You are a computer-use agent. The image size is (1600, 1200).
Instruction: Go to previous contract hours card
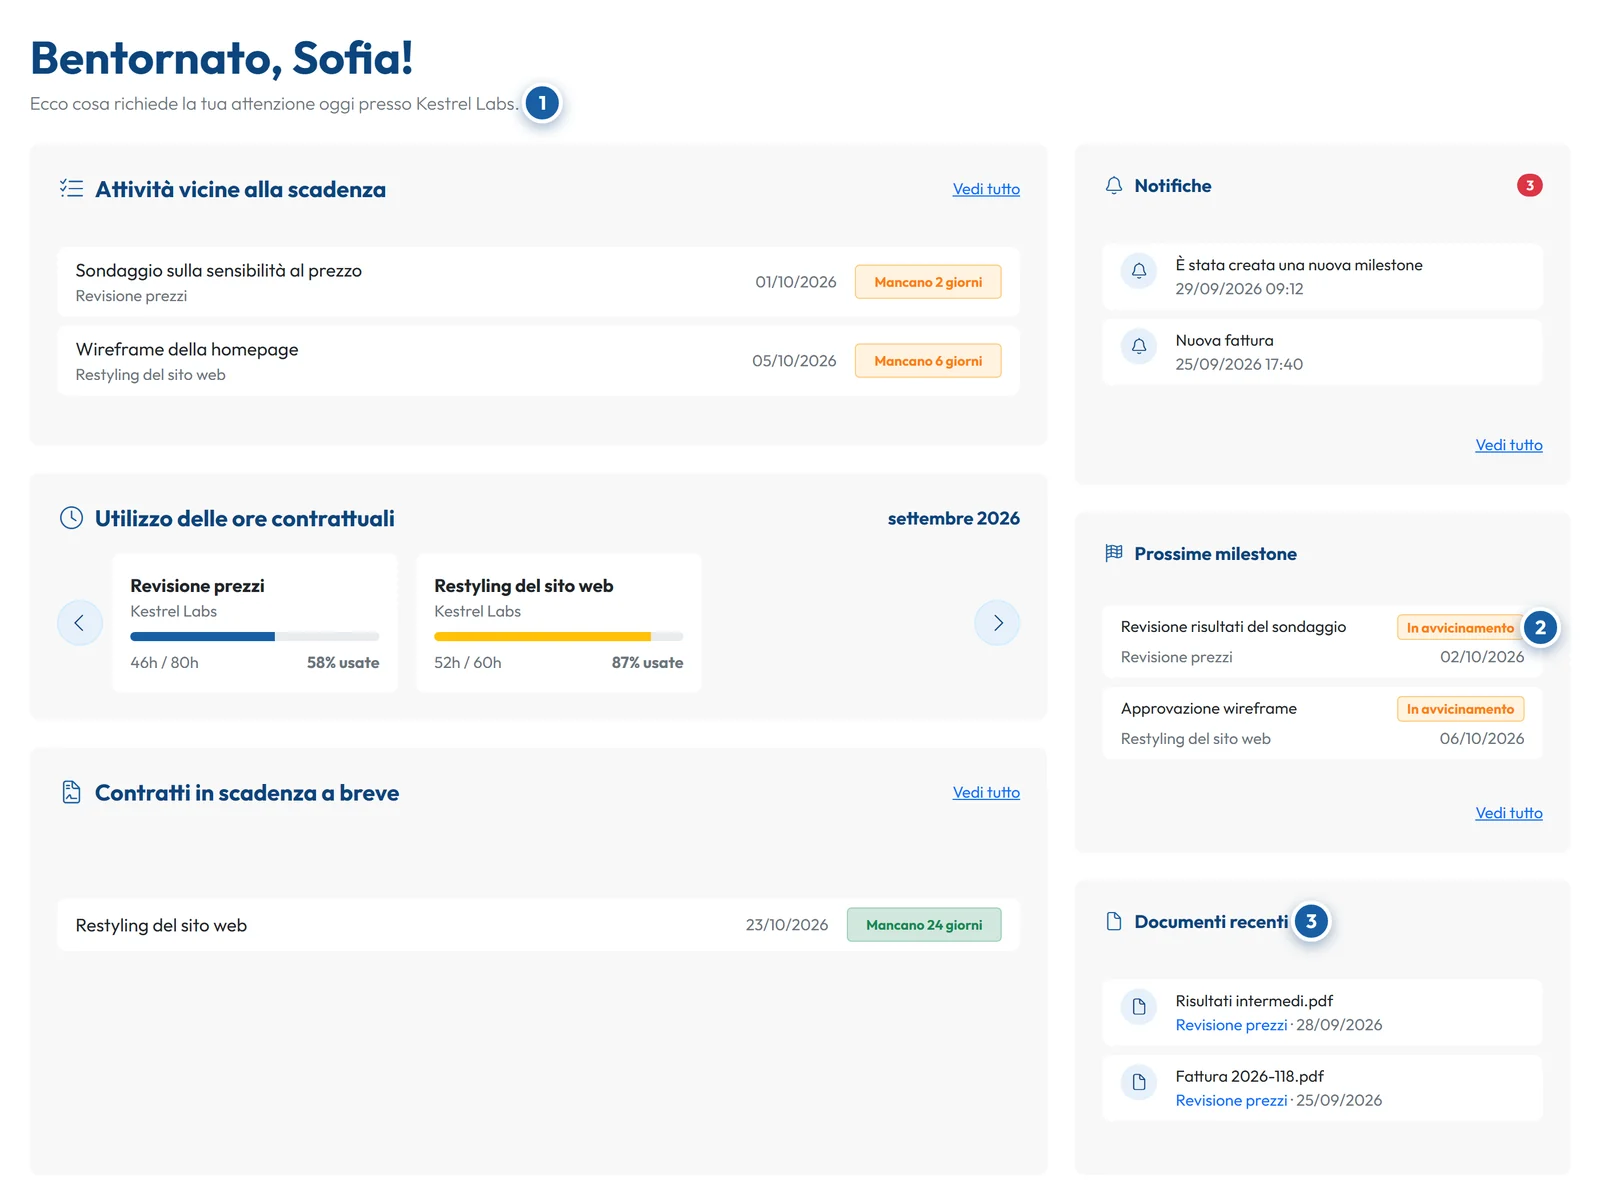click(79, 623)
